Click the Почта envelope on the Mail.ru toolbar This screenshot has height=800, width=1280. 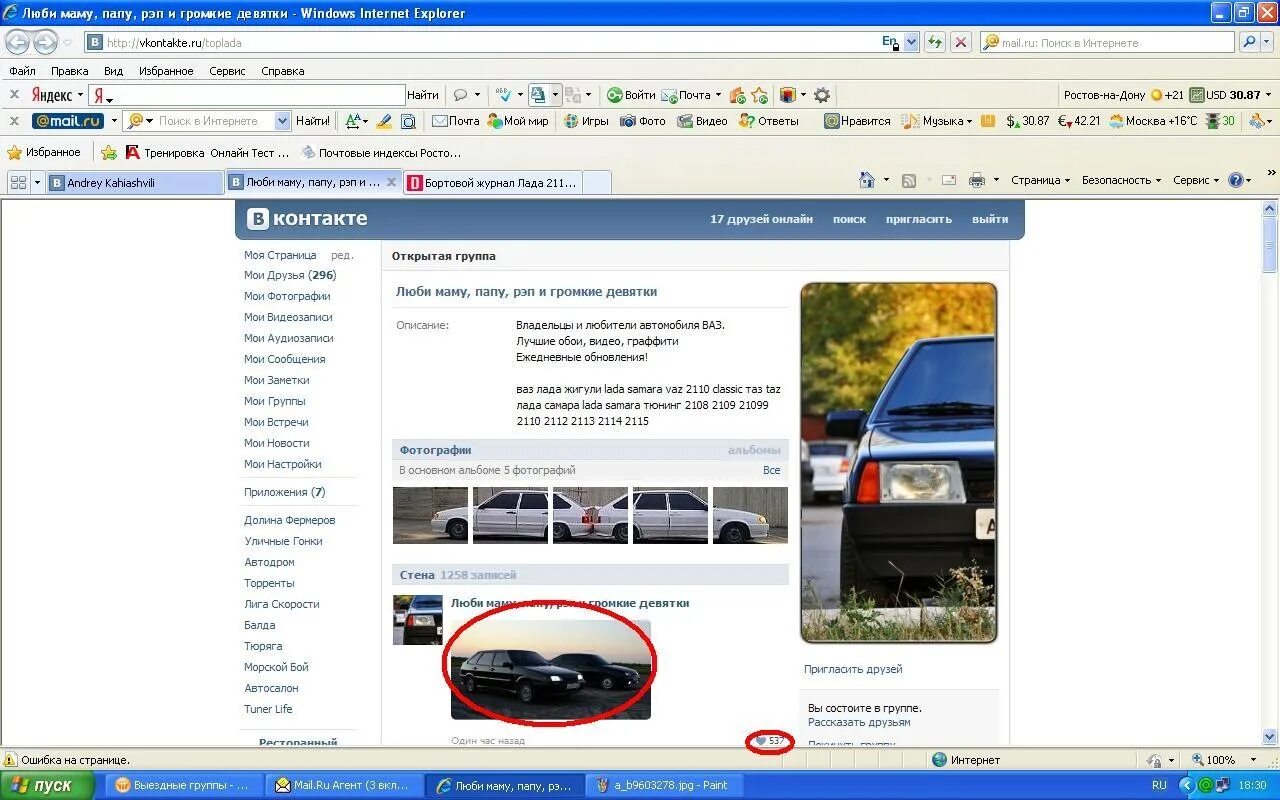456,121
